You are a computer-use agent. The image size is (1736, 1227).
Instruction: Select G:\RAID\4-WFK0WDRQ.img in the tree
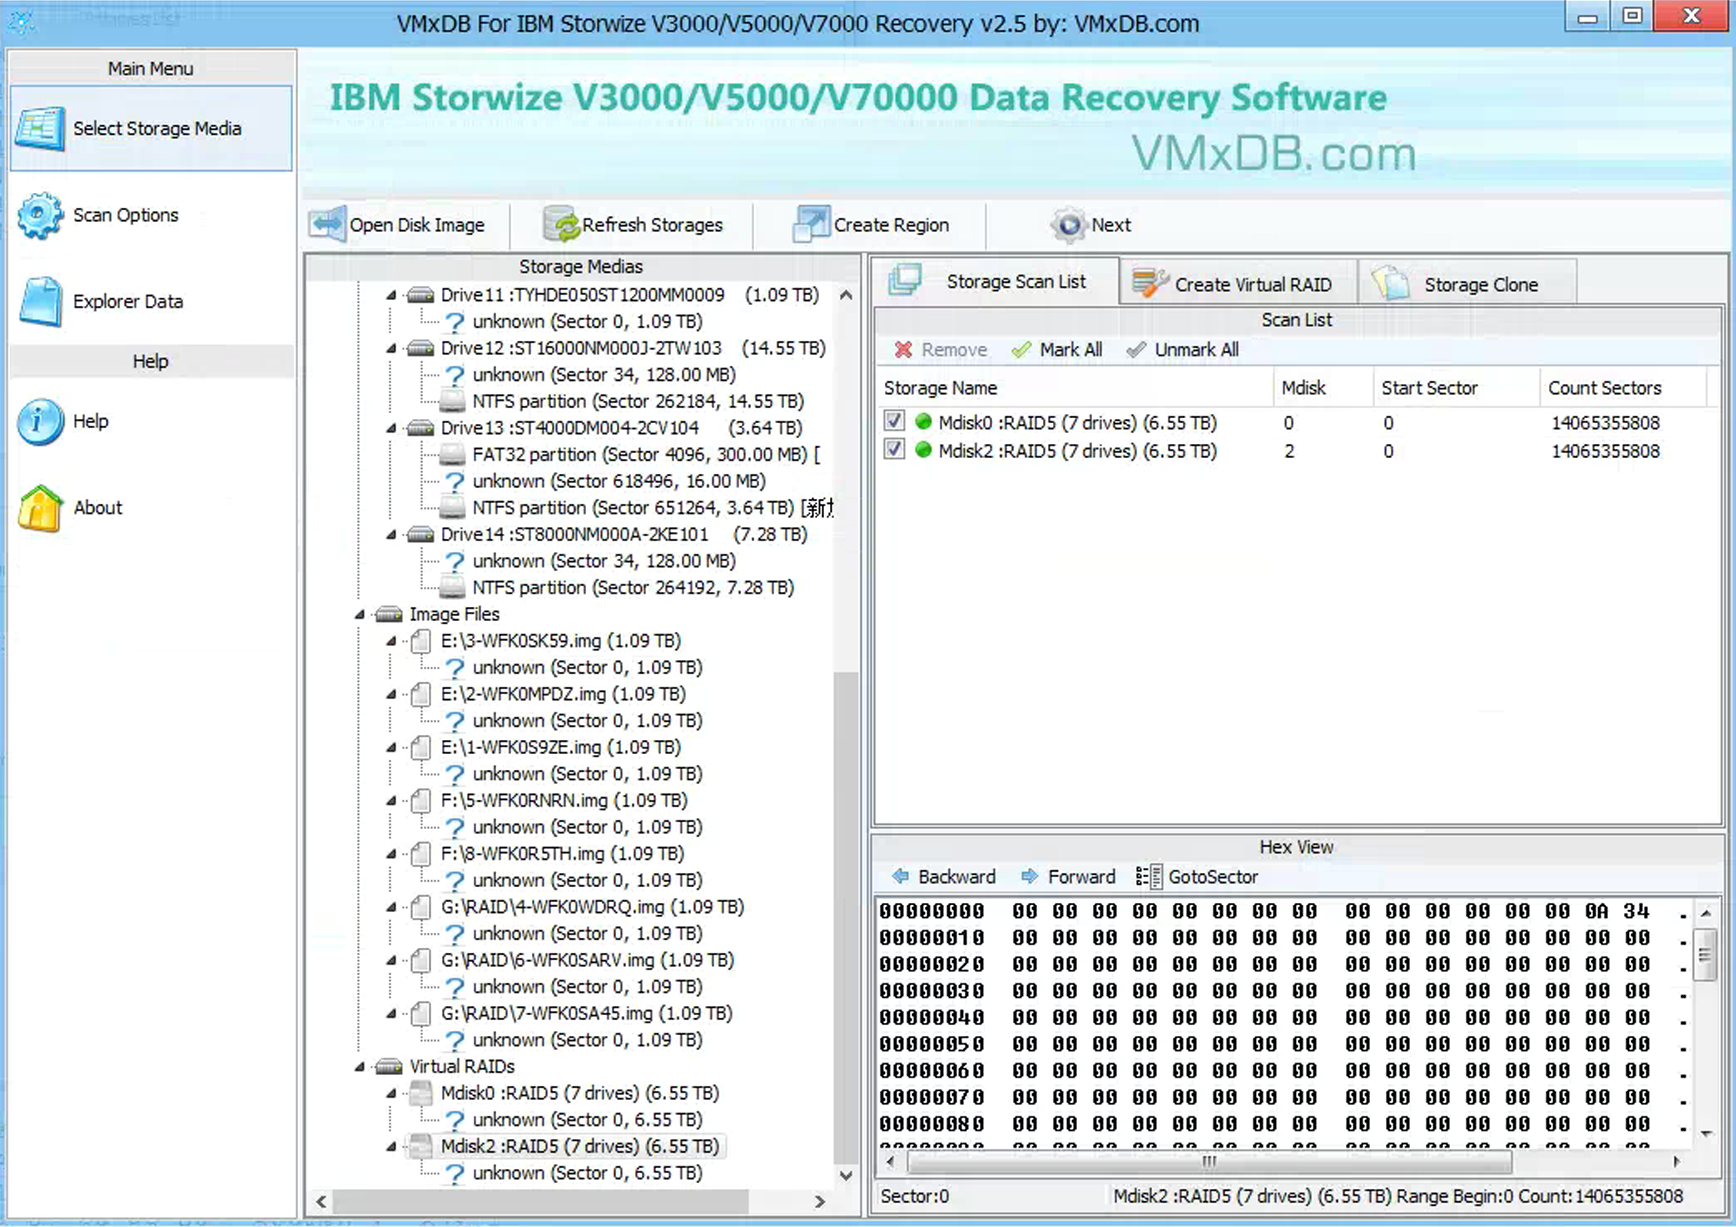pos(592,907)
